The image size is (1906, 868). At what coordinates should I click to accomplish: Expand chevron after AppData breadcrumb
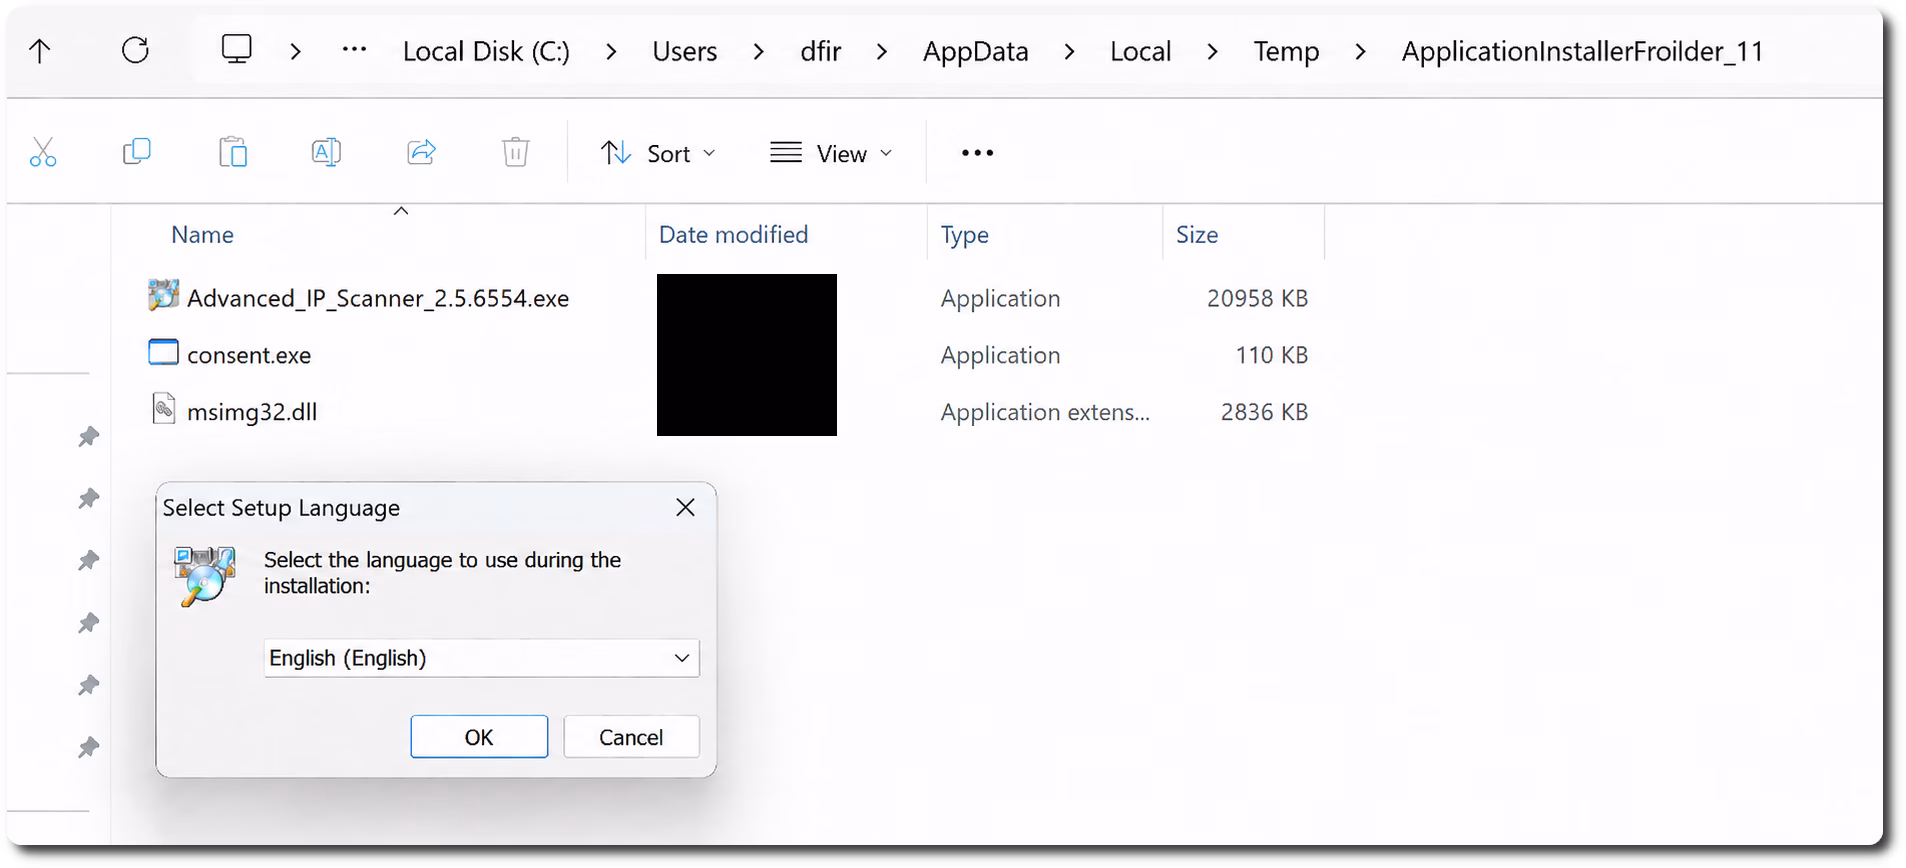[x=1069, y=51]
